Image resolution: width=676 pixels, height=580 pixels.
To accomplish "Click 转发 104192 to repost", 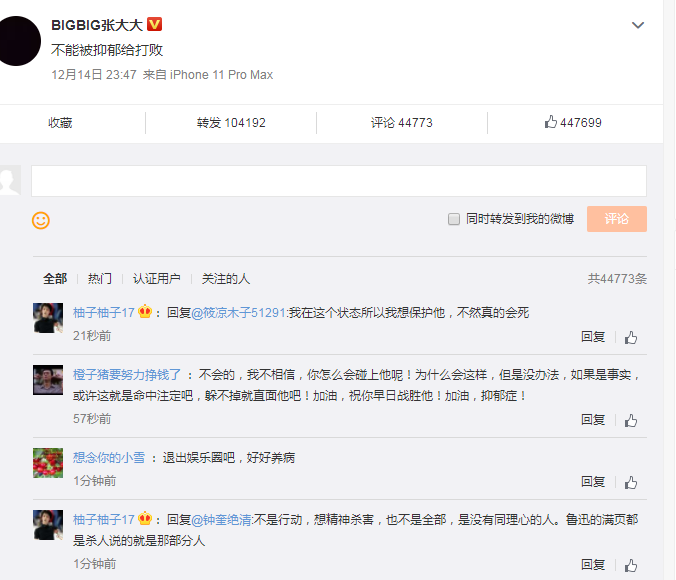I will pyautogui.click(x=231, y=123).
